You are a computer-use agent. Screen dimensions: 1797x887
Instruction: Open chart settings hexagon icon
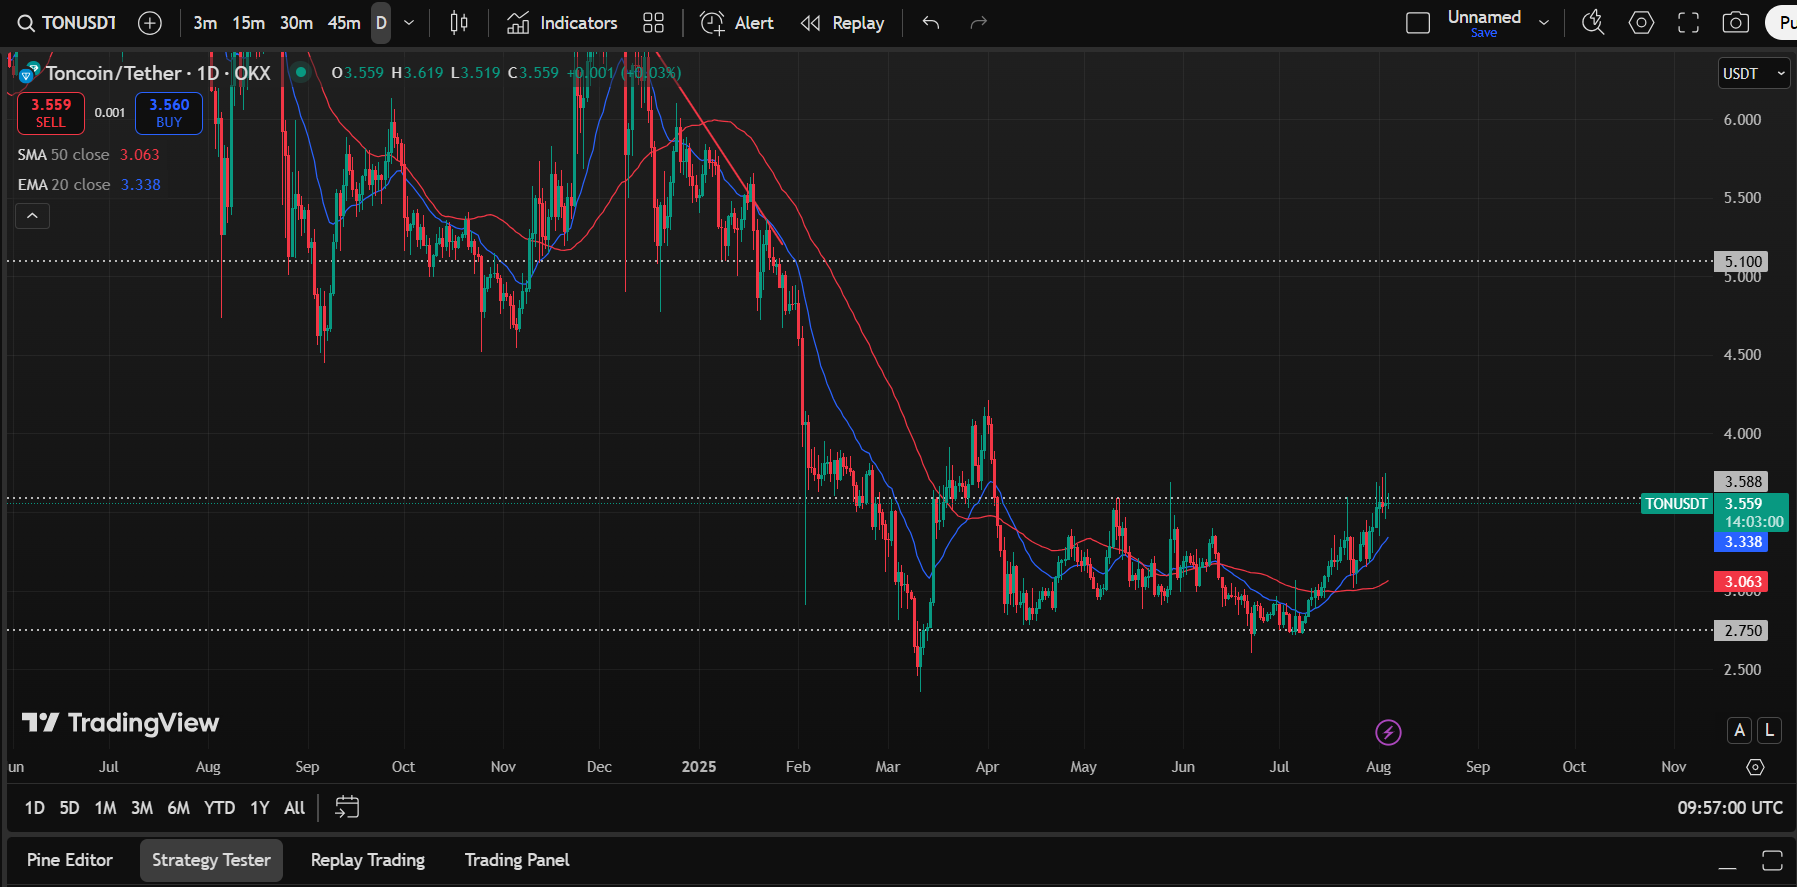coord(1641,23)
